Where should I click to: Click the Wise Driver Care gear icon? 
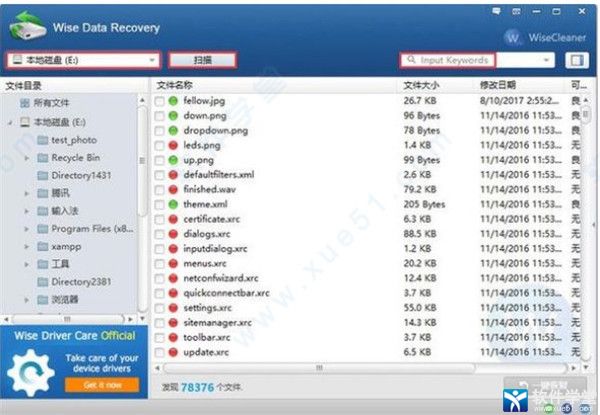click(31, 373)
